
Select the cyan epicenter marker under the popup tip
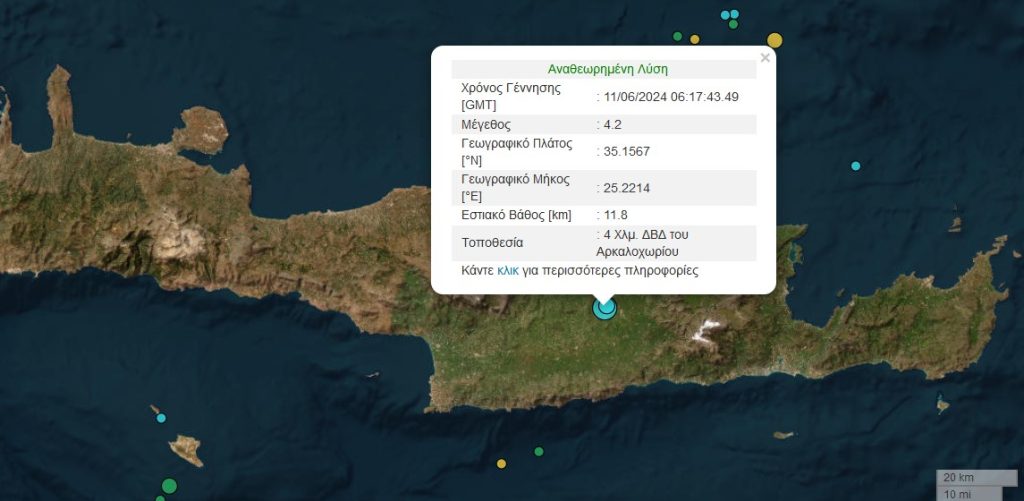[x=604, y=308]
